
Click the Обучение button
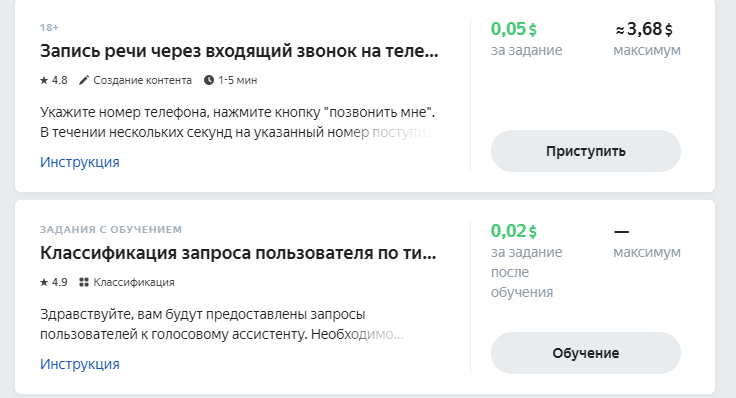(585, 353)
